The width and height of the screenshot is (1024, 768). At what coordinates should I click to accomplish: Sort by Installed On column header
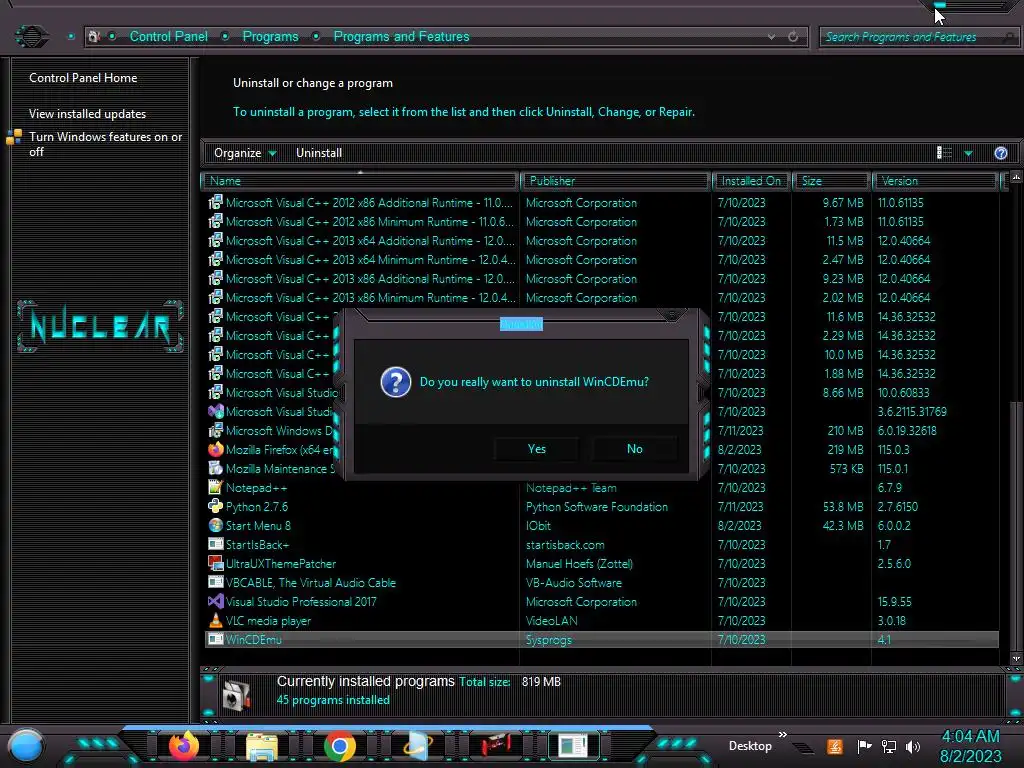751,181
